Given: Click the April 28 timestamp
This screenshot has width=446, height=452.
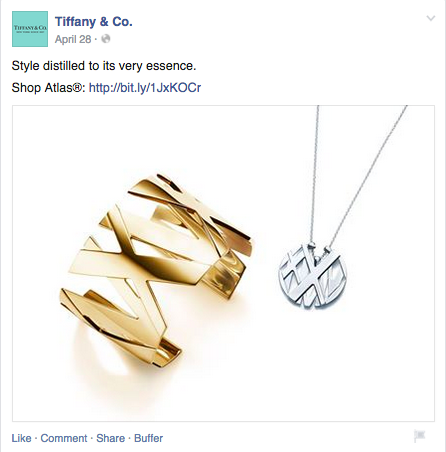Looking at the screenshot, I should tap(73, 39).
